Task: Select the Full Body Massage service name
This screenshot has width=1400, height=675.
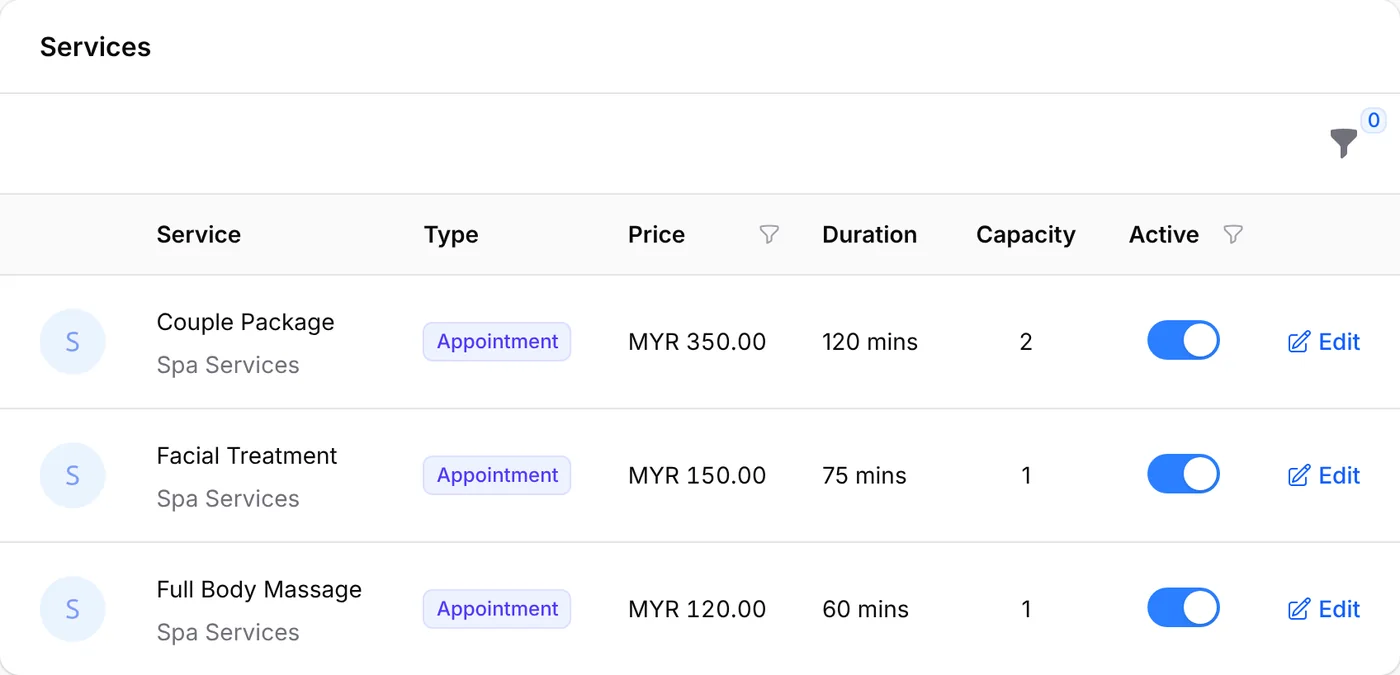Action: point(259,590)
